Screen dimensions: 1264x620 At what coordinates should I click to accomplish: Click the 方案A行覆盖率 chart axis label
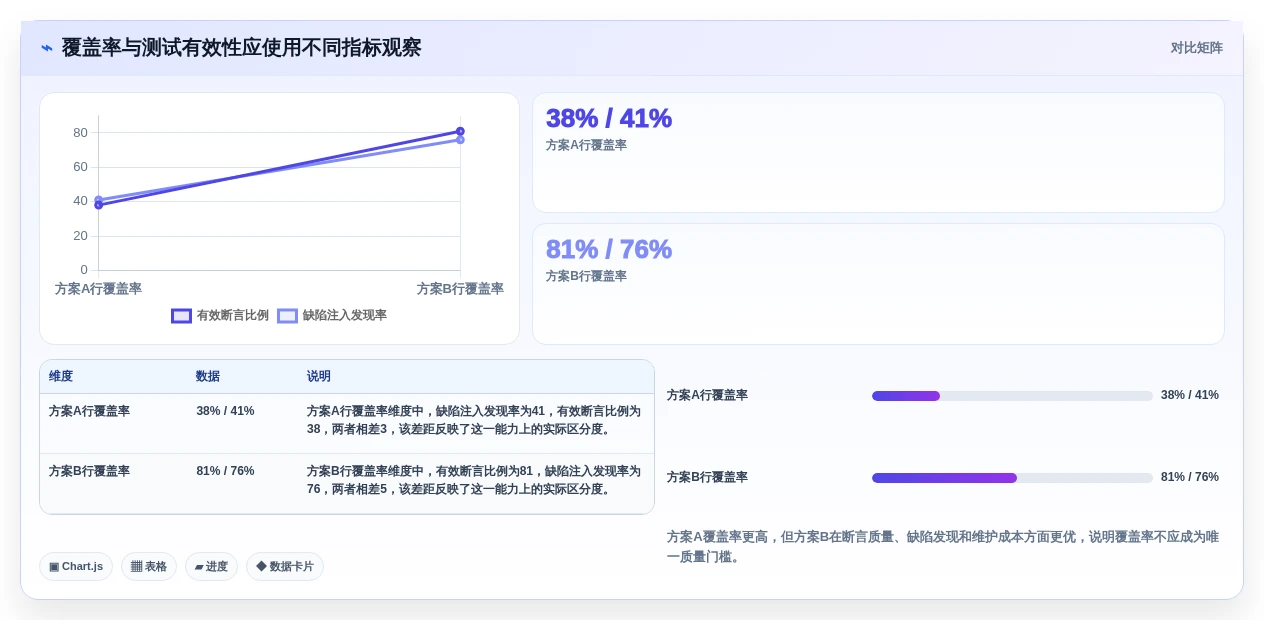point(98,289)
